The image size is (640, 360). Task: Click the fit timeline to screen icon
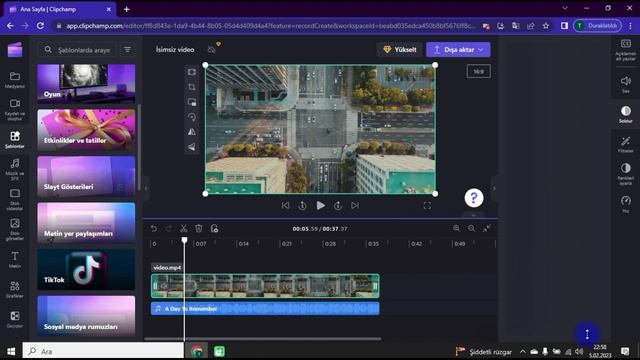pos(487,229)
